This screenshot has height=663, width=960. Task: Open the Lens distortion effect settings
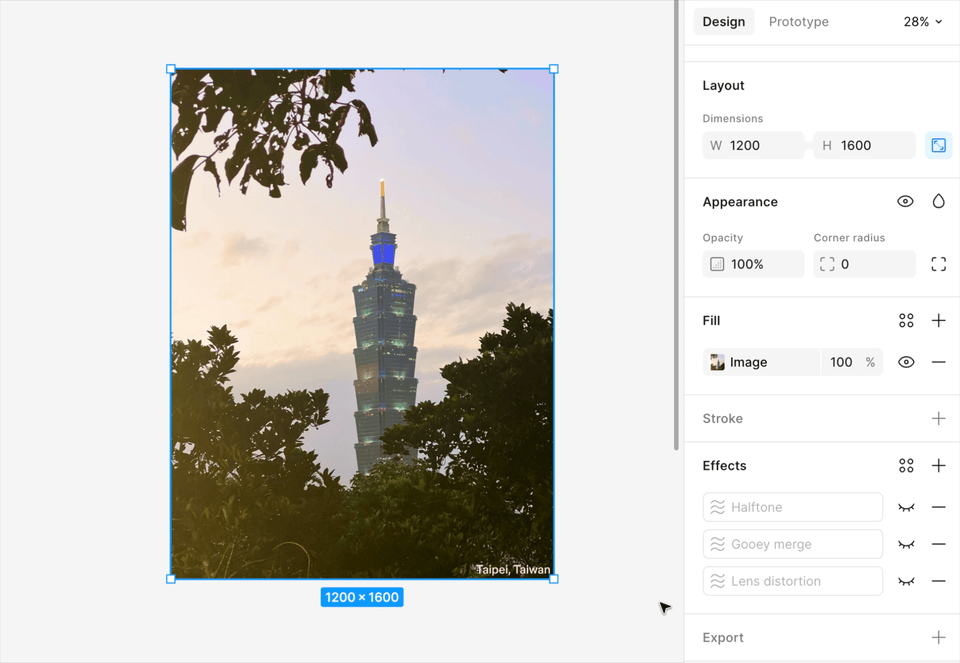[792, 581]
